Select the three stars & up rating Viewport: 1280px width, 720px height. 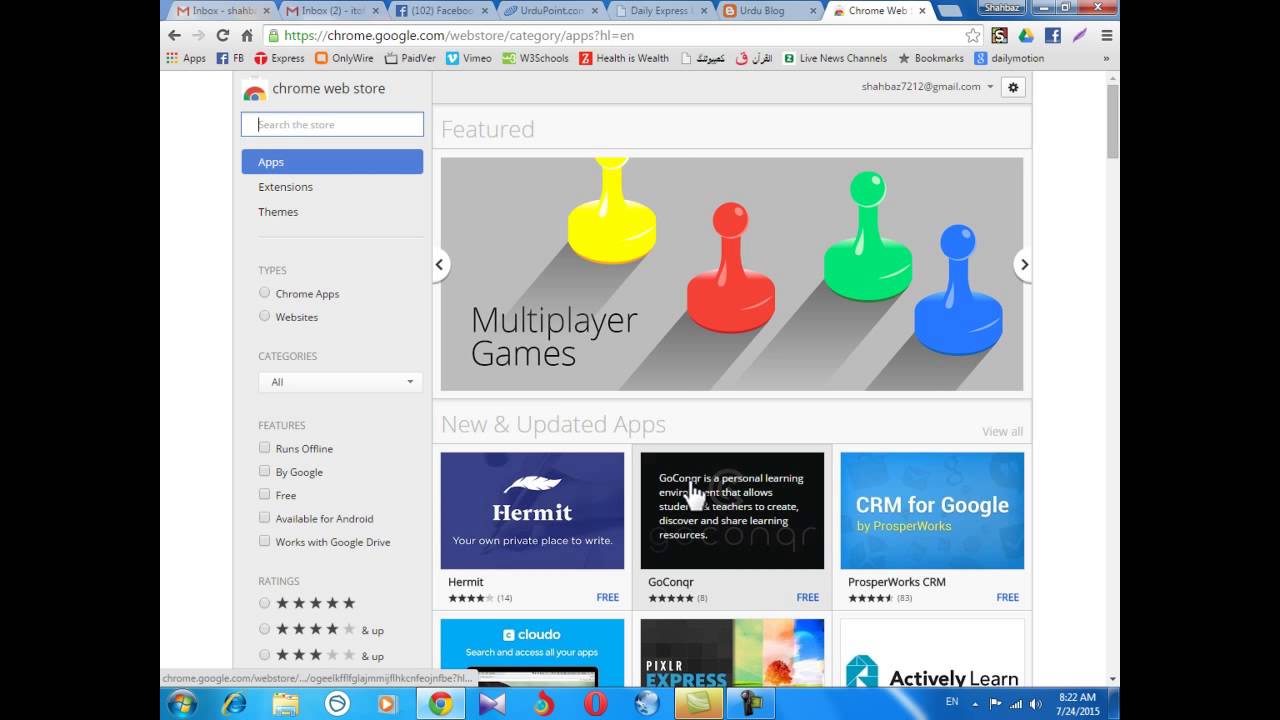[264, 655]
